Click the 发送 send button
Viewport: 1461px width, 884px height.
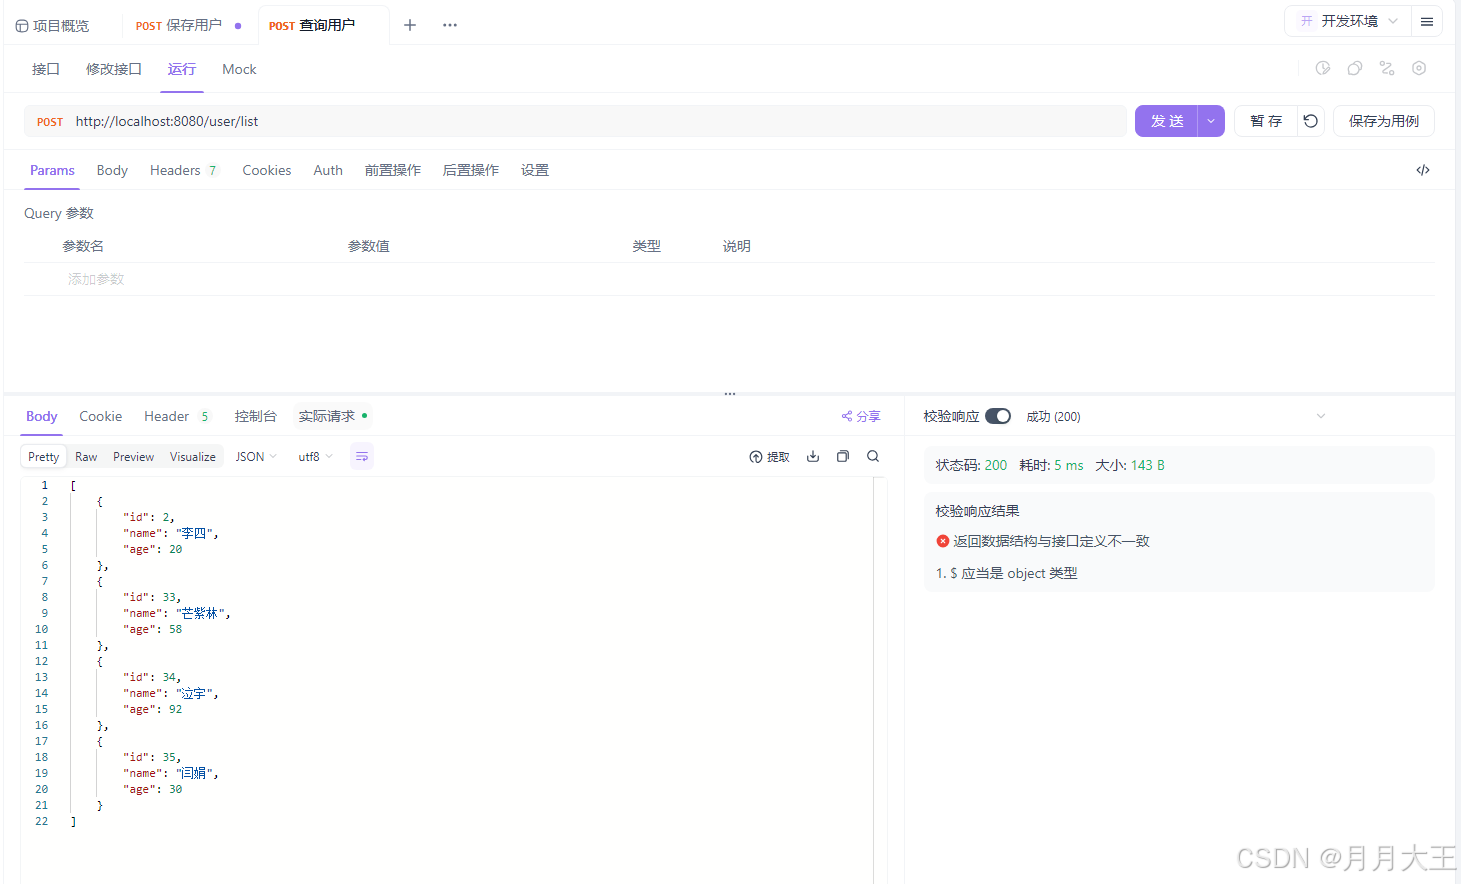tap(1166, 120)
